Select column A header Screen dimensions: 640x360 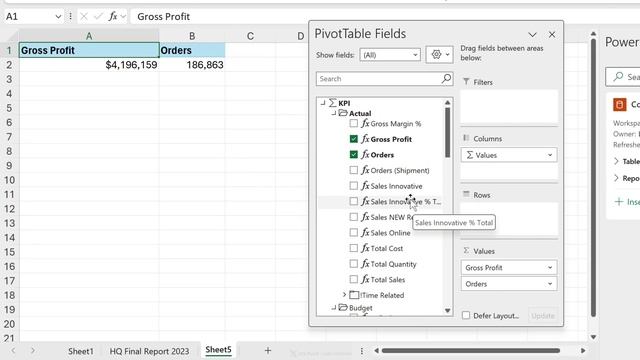tap(89, 36)
